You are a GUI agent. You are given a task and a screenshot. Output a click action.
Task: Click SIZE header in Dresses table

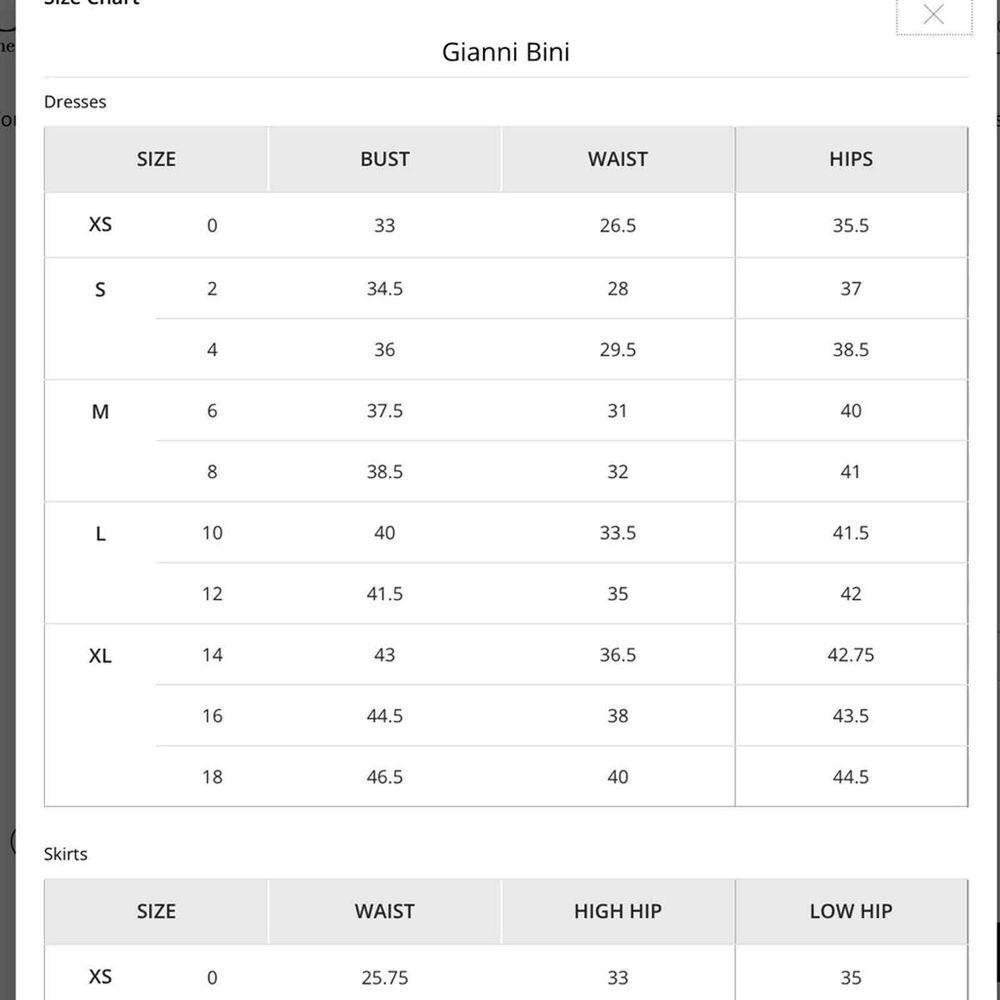156,159
